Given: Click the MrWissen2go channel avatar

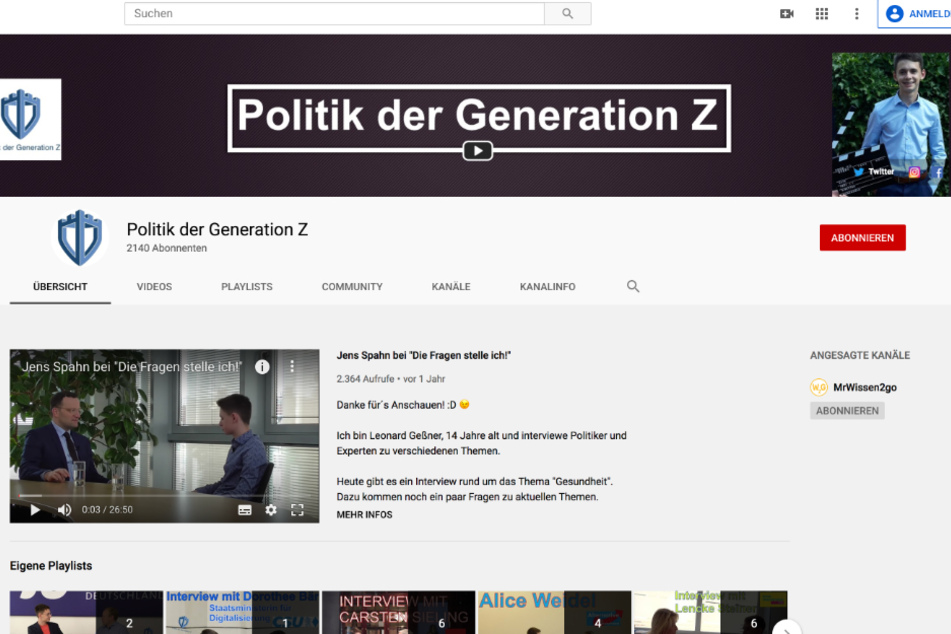Looking at the screenshot, I should (x=819, y=387).
